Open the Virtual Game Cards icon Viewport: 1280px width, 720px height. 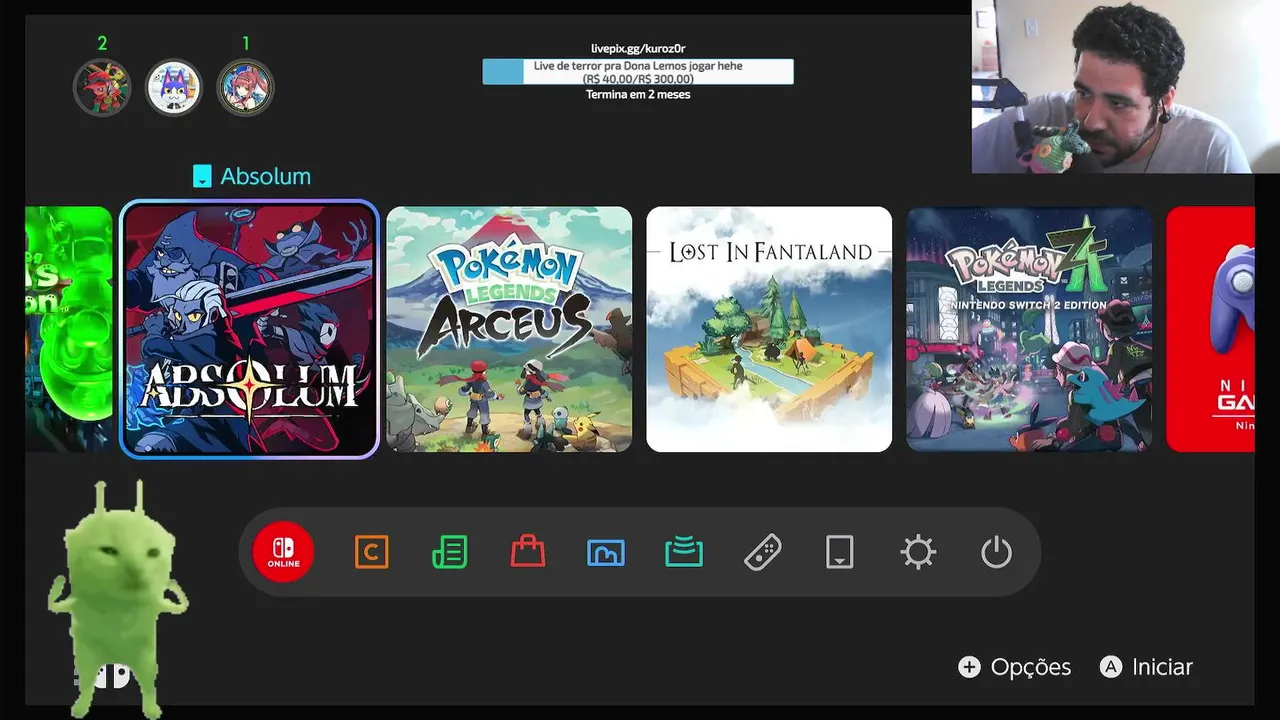click(x=839, y=552)
